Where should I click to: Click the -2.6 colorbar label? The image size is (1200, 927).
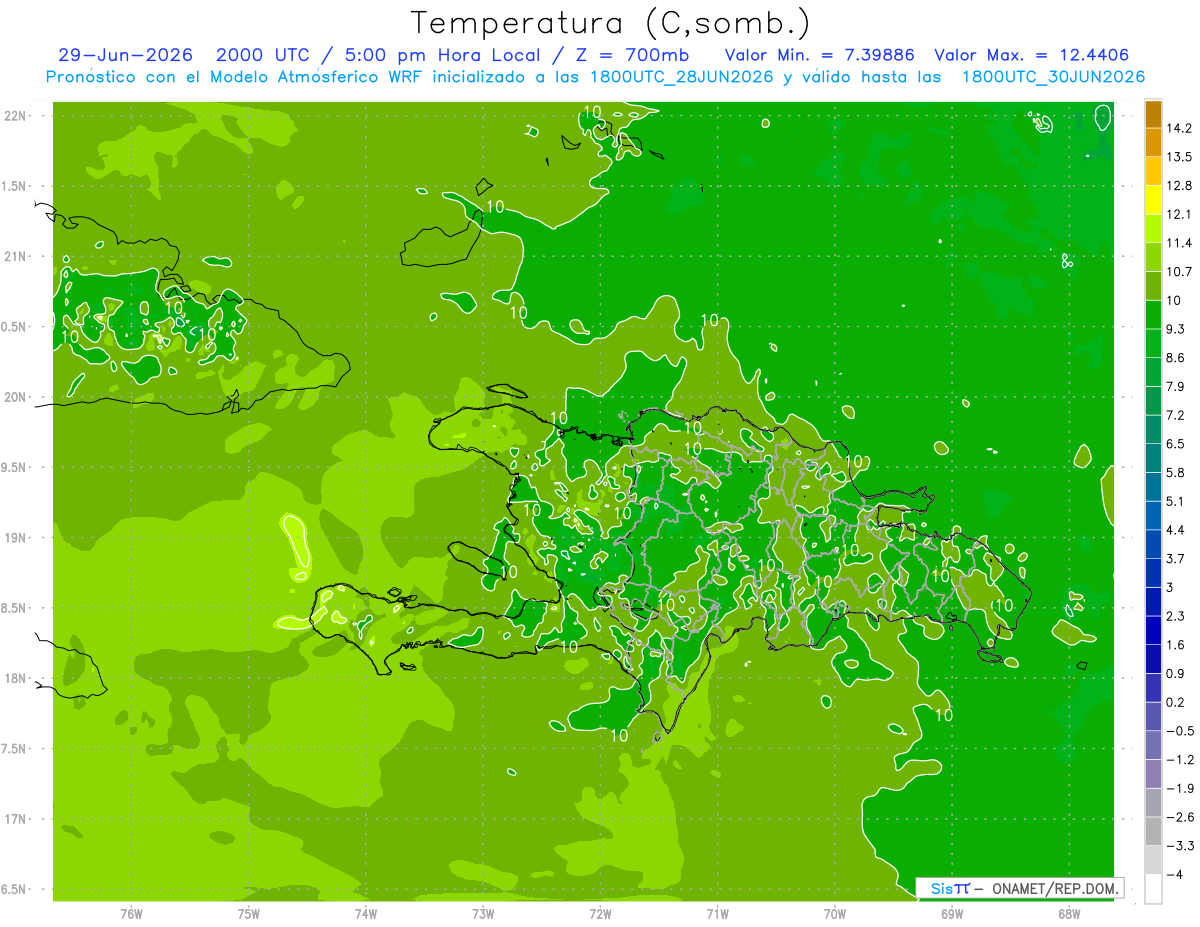1180,817
